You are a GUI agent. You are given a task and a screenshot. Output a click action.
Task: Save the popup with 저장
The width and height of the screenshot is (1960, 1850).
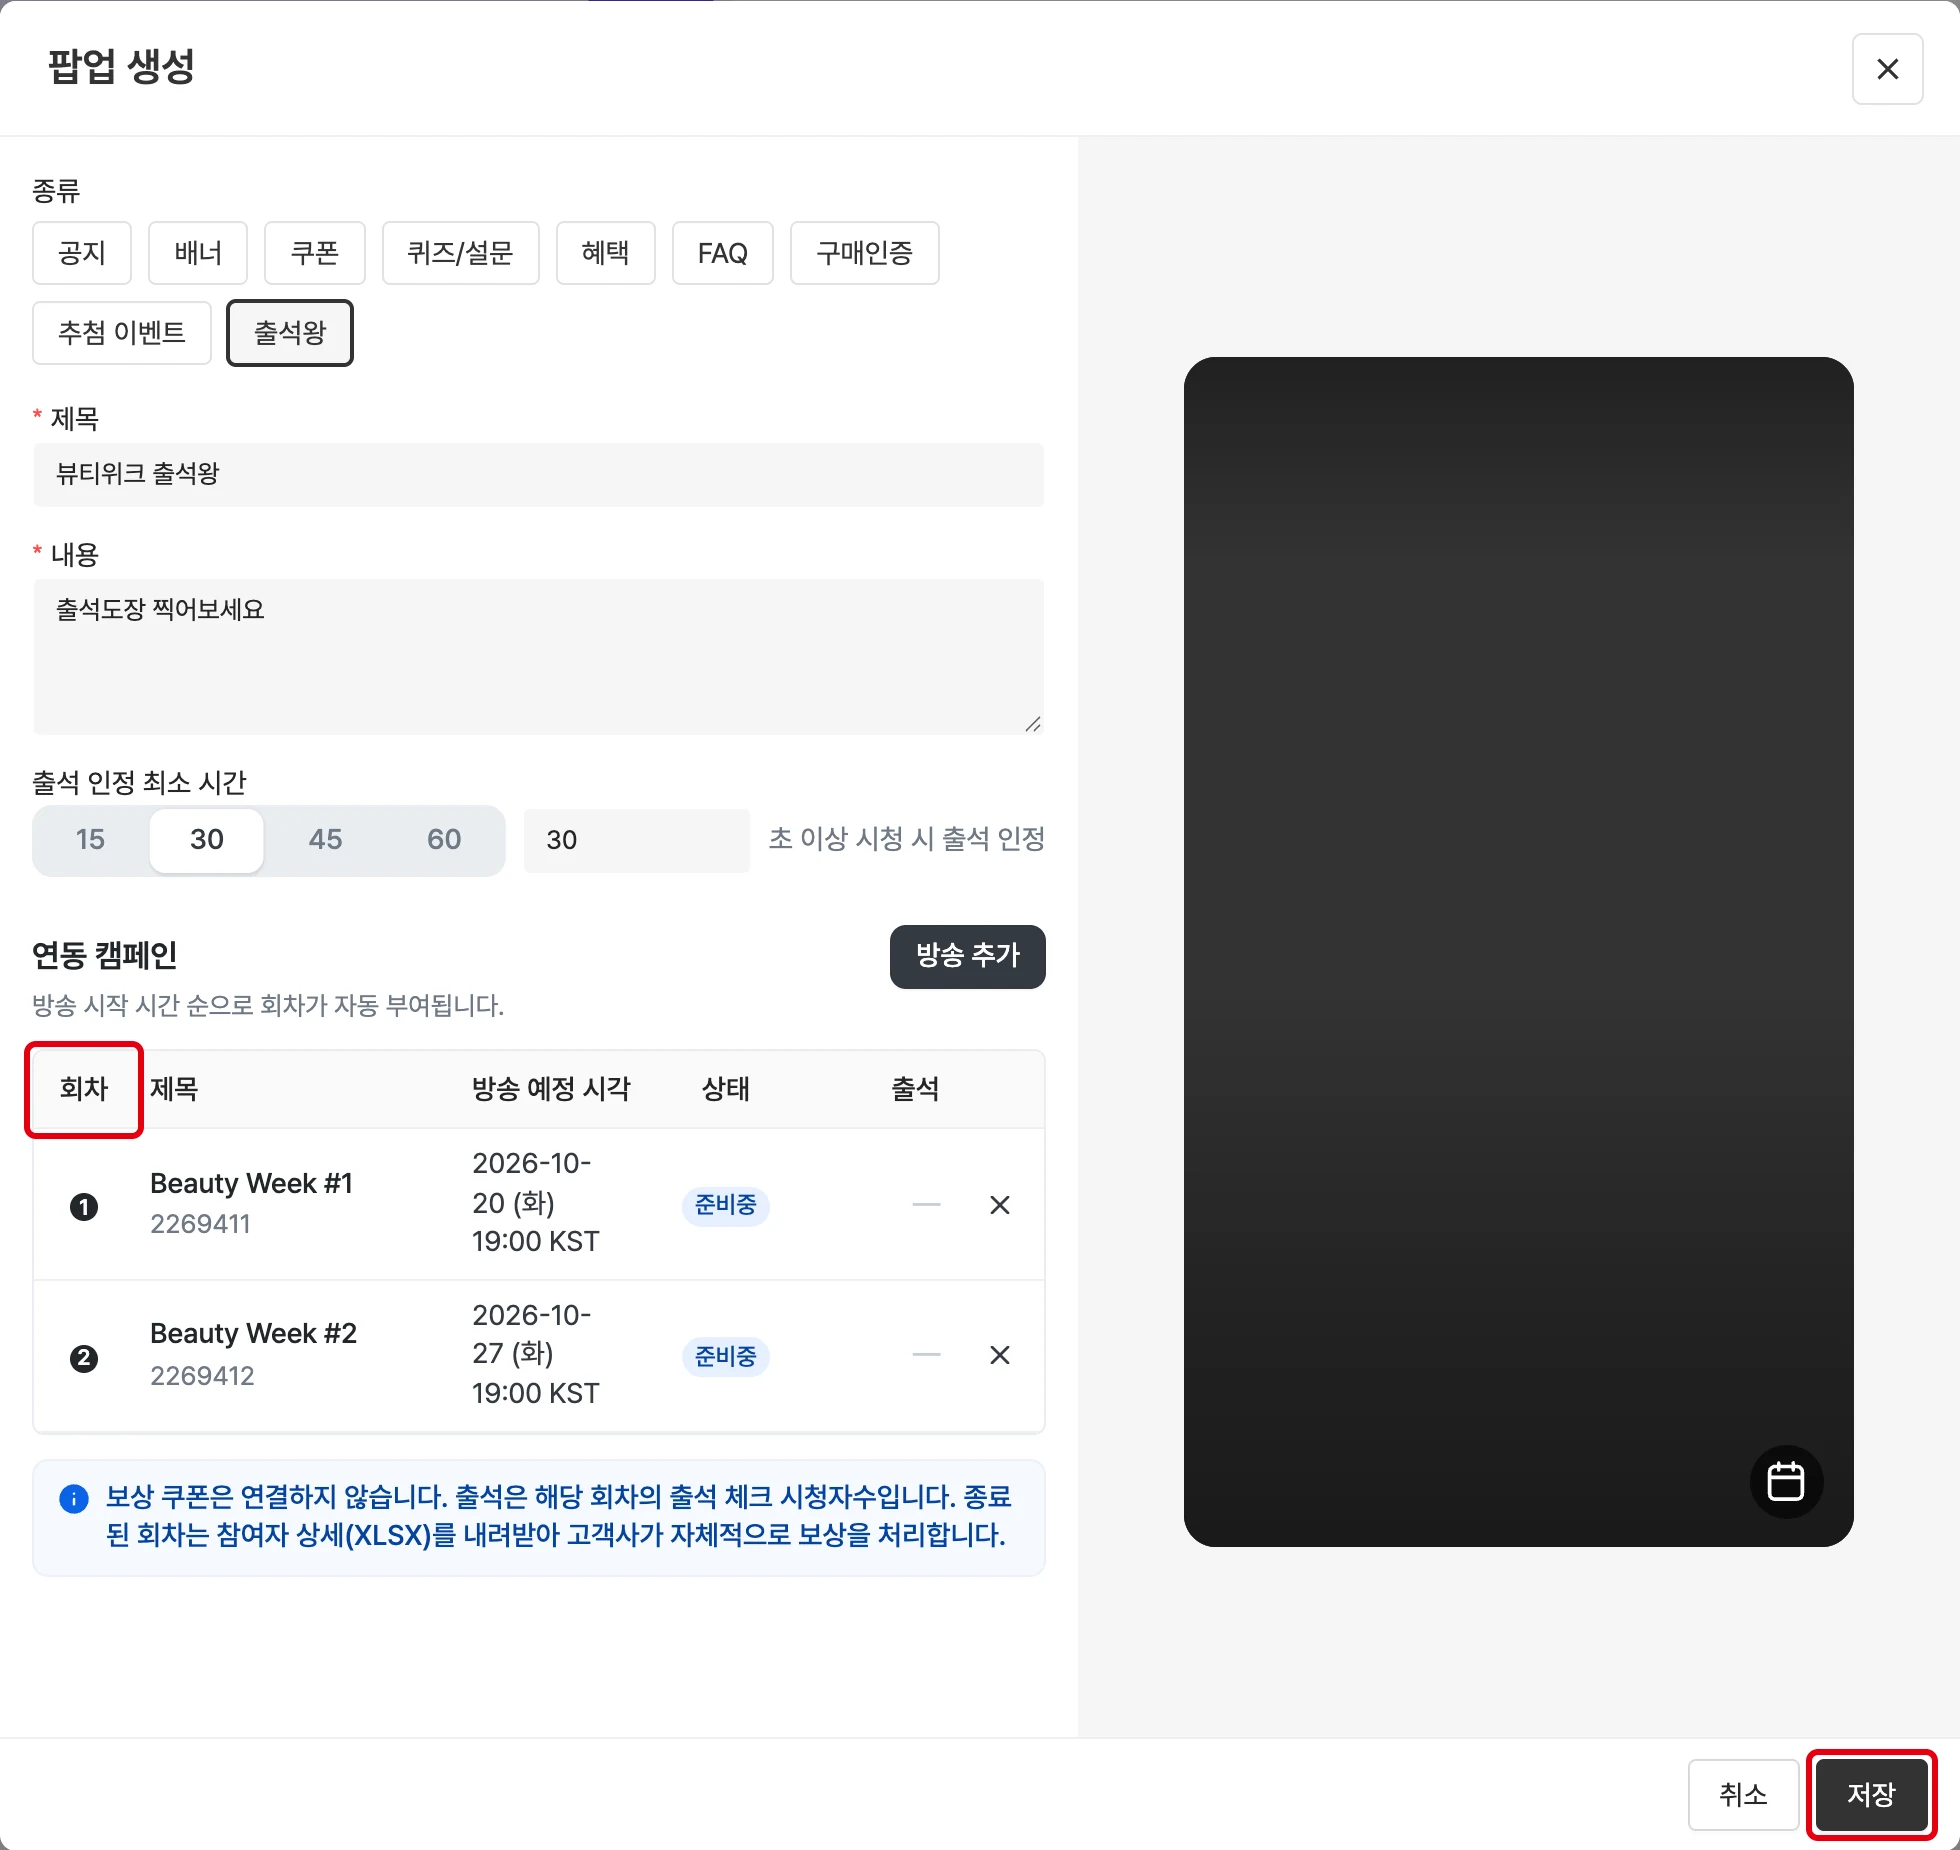click(1871, 1795)
